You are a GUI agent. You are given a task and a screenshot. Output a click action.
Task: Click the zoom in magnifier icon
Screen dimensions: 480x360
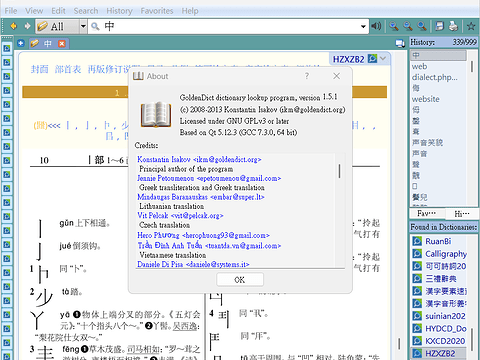click(x=394, y=26)
